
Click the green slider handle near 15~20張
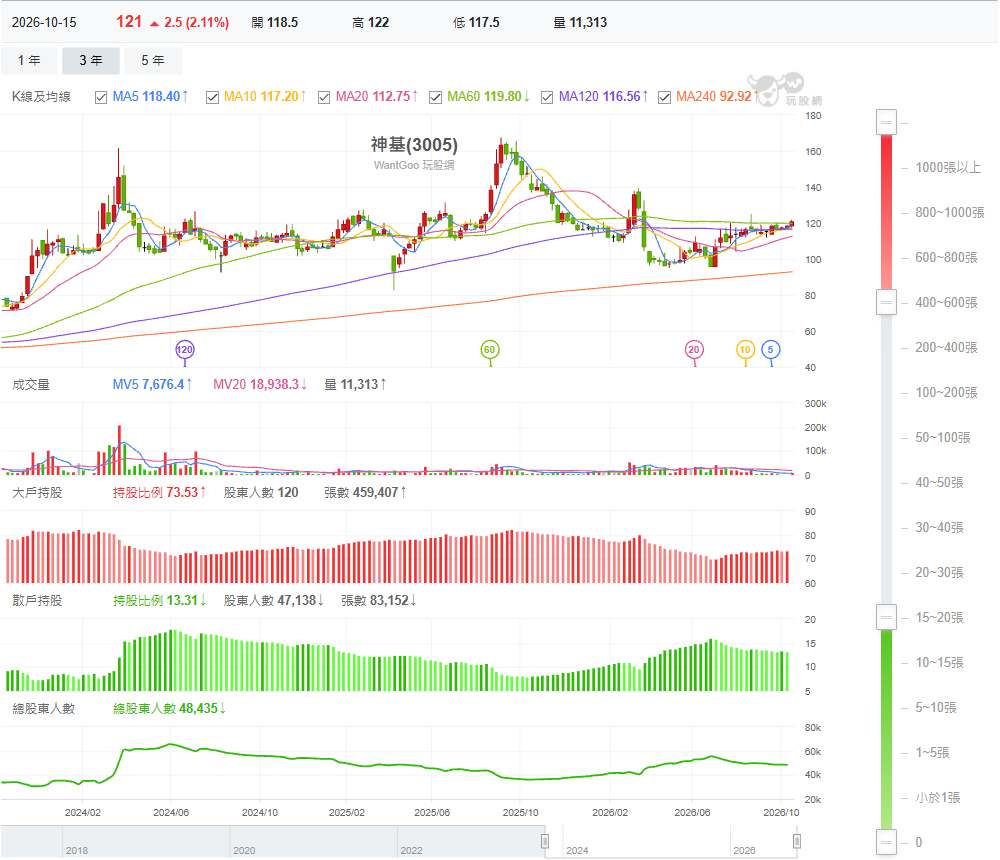point(886,617)
